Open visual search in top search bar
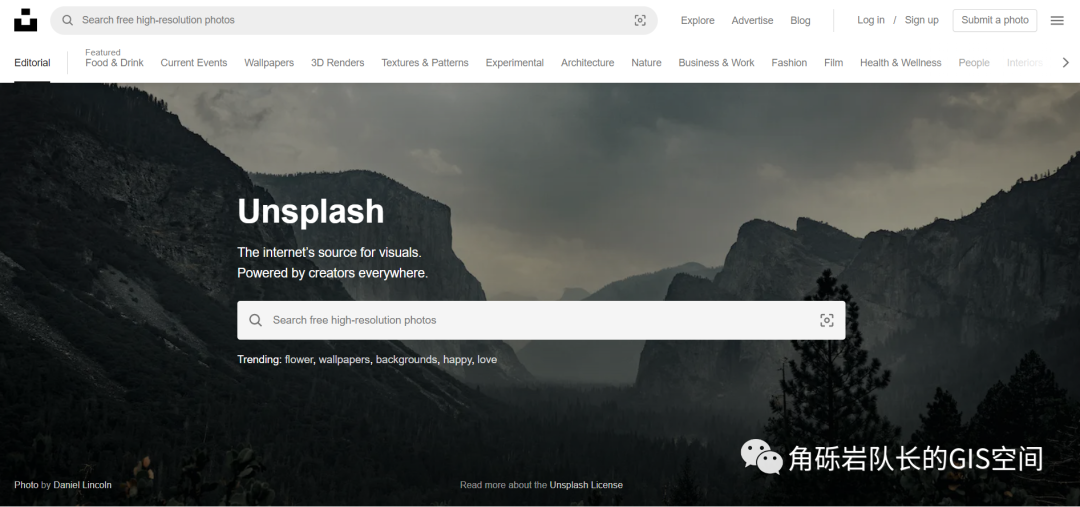The height and width of the screenshot is (507, 1080). (640, 20)
